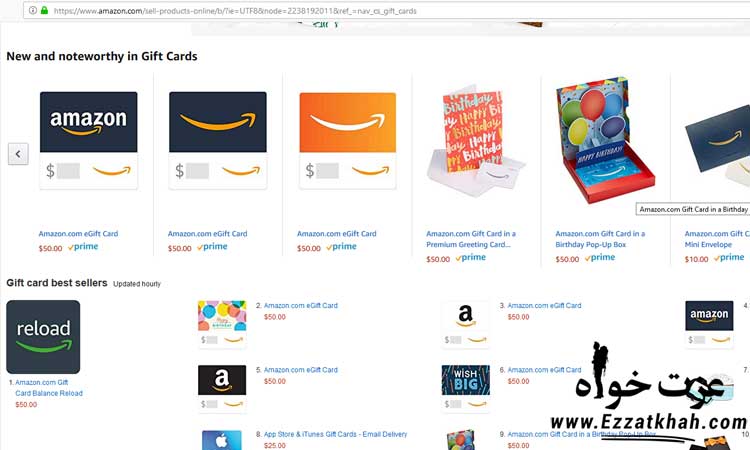The image size is (750, 450).
Task: Click the Wish Big eGift card thumbnail
Action: pos(465,388)
